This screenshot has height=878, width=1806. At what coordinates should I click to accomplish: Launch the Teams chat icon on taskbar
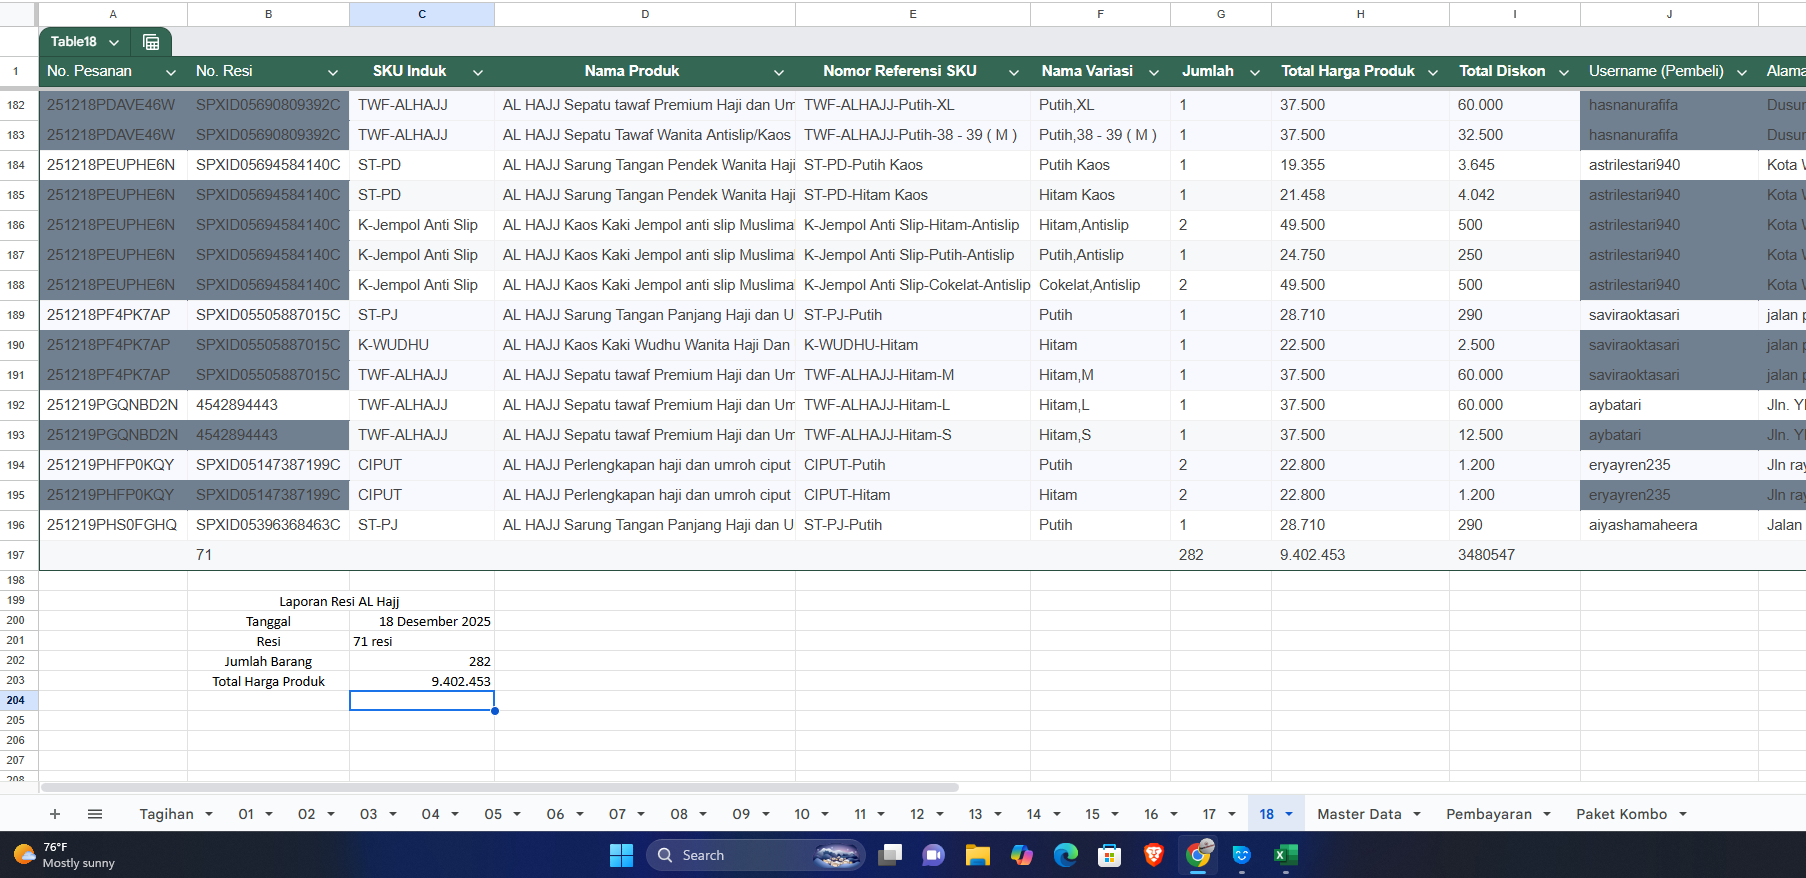pyautogui.click(x=934, y=855)
